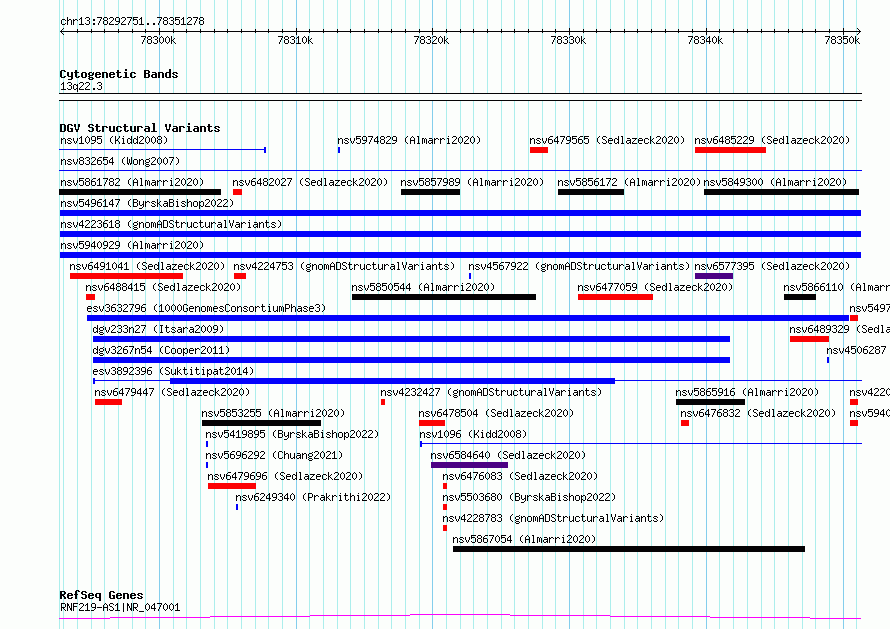Click the nsv6479696 (Sedlazeck2020) red bar
The width and height of the screenshot is (890, 629).
coord(232,486)
